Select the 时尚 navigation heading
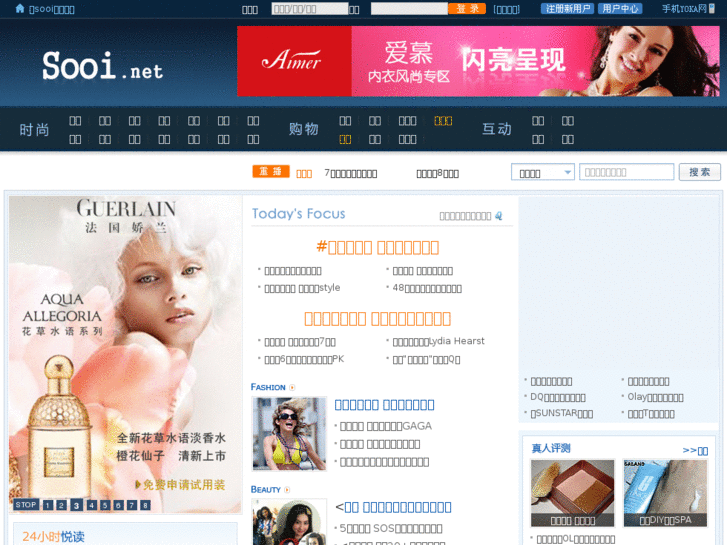727x545 pixels. 34,129
